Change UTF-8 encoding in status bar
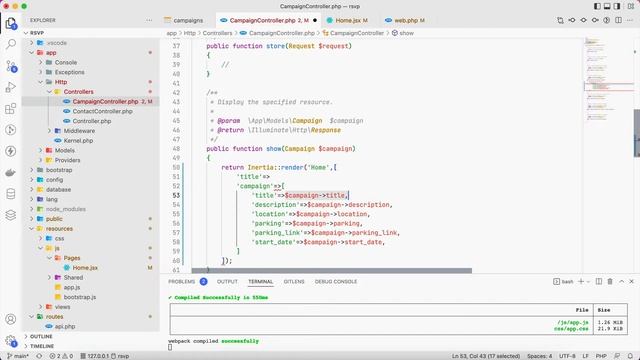 click(x=567, y=356)
